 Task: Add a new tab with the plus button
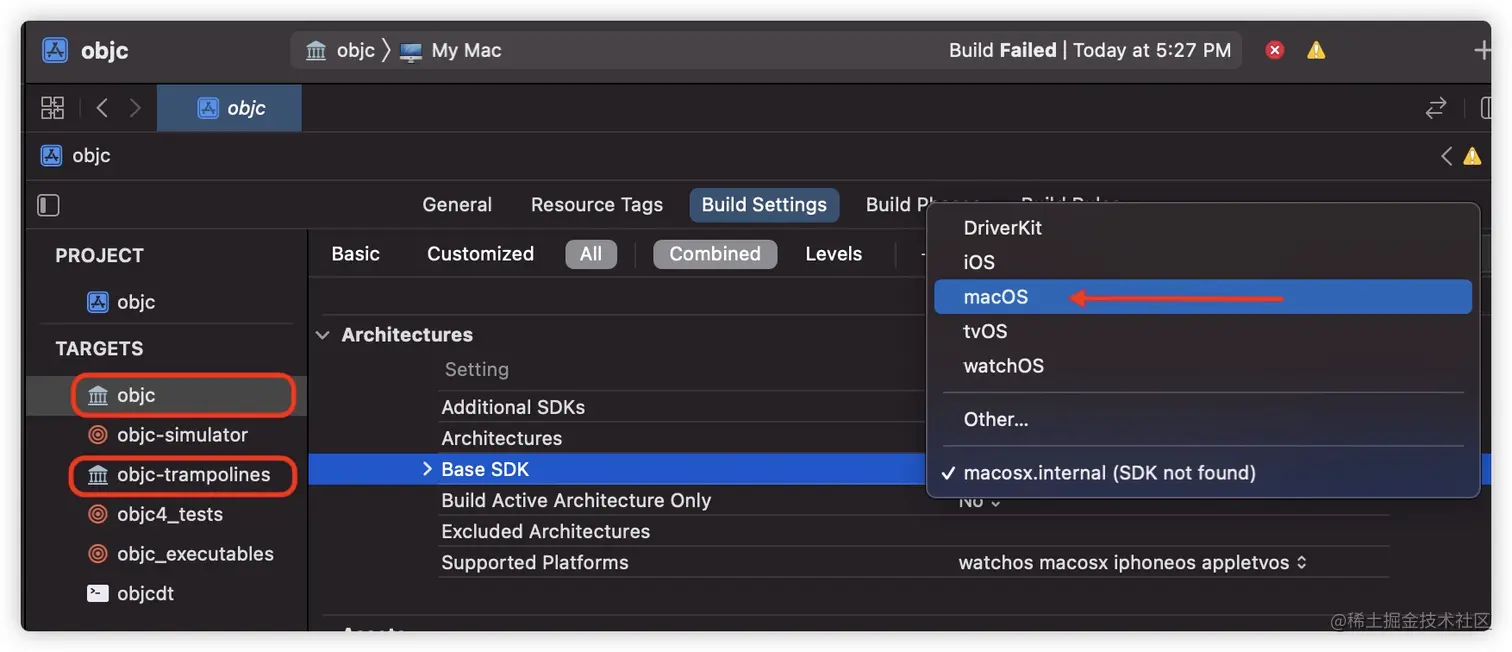(1482, 50)
